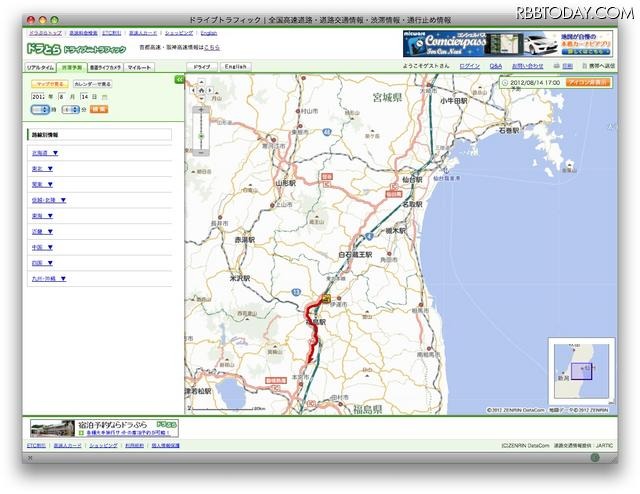Screen dimensions: 640x494
Task: Click the print icon in the header
Action: (567, 66)
